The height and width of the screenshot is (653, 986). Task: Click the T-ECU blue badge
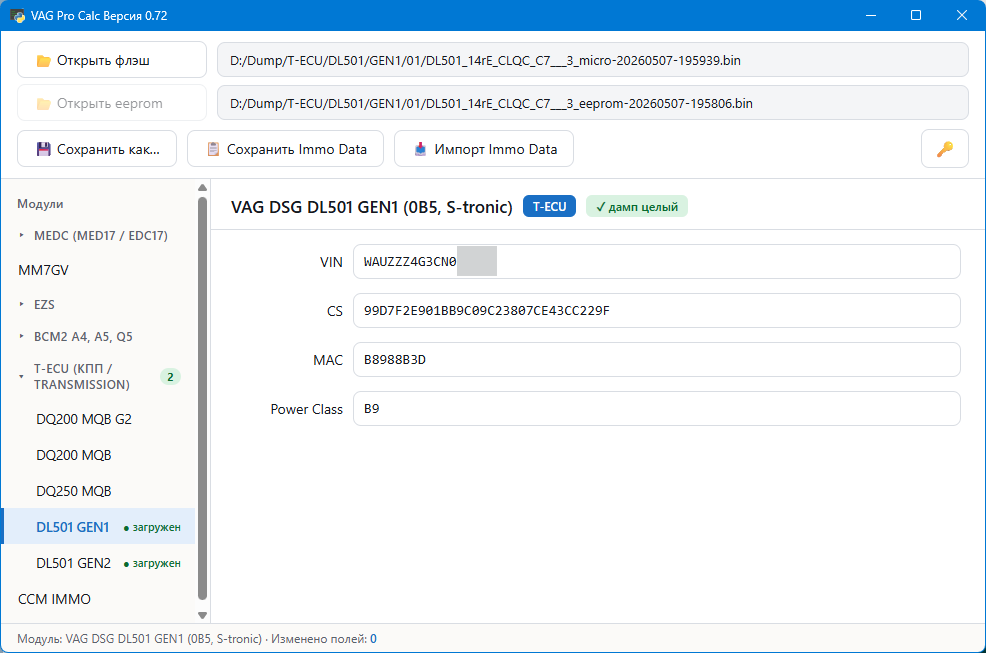coord(549,206)
